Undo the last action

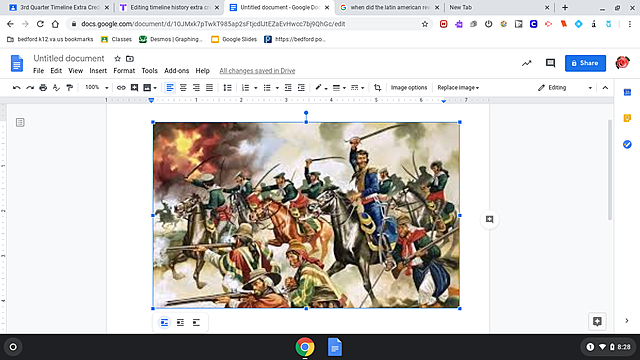17,87
